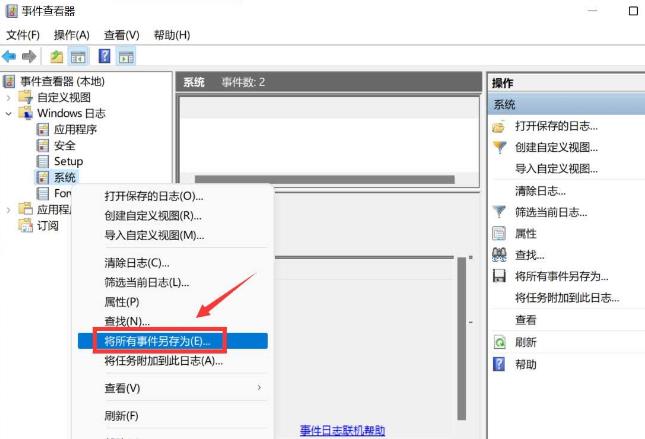Click the up-one-level folder toolbar icon
The height and width of the screenshot is (439, 645).
point(56,56)
